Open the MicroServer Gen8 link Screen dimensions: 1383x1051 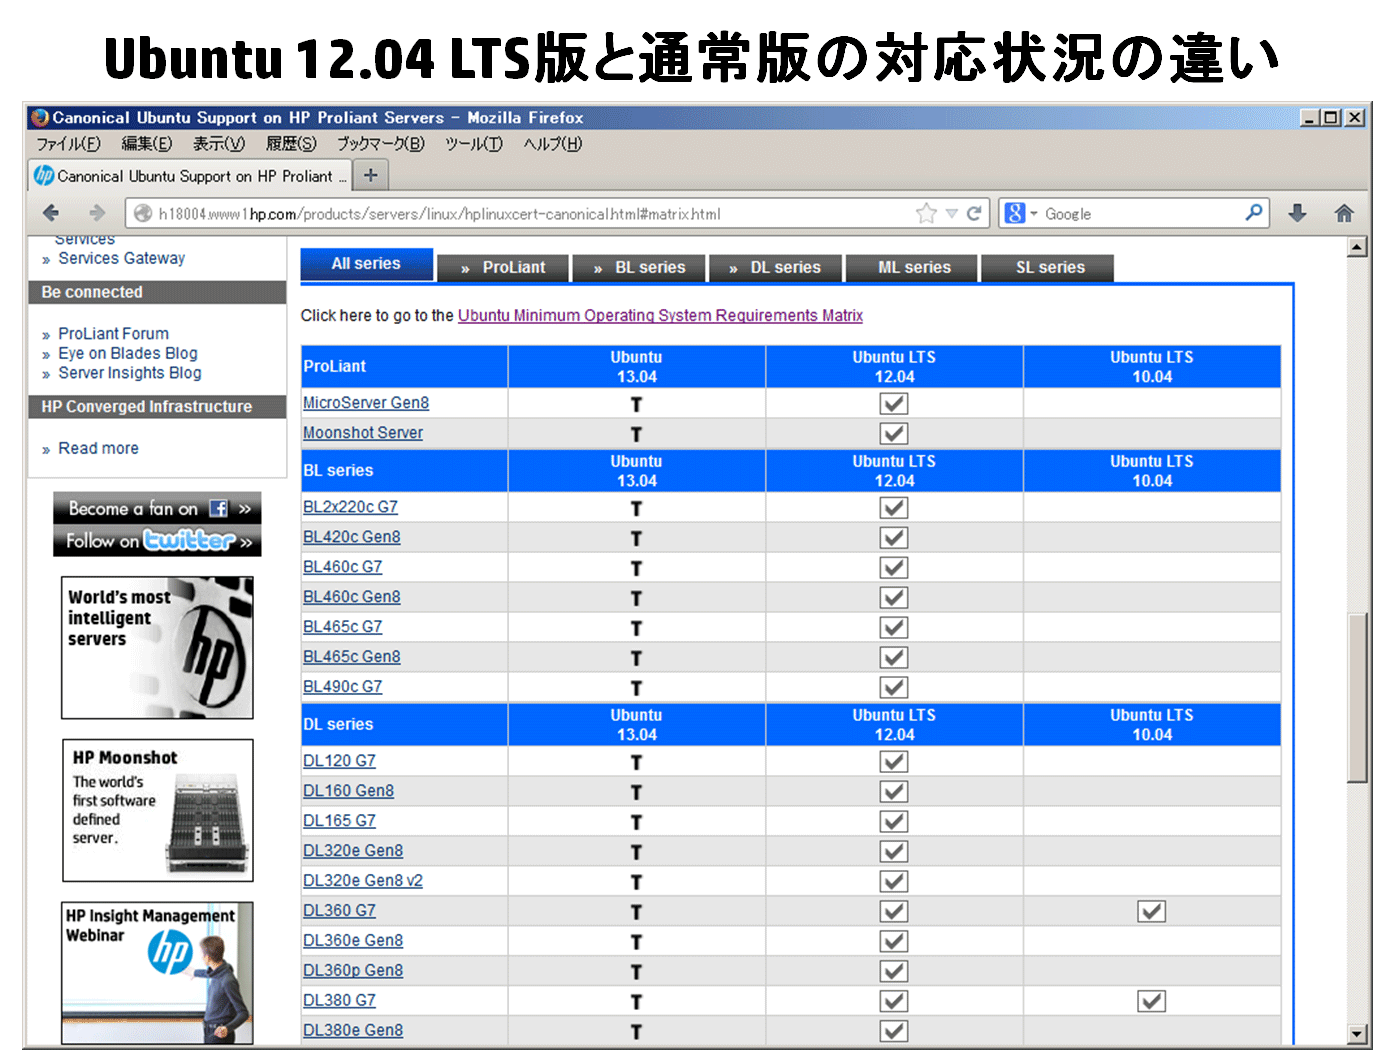click(366, 403)
